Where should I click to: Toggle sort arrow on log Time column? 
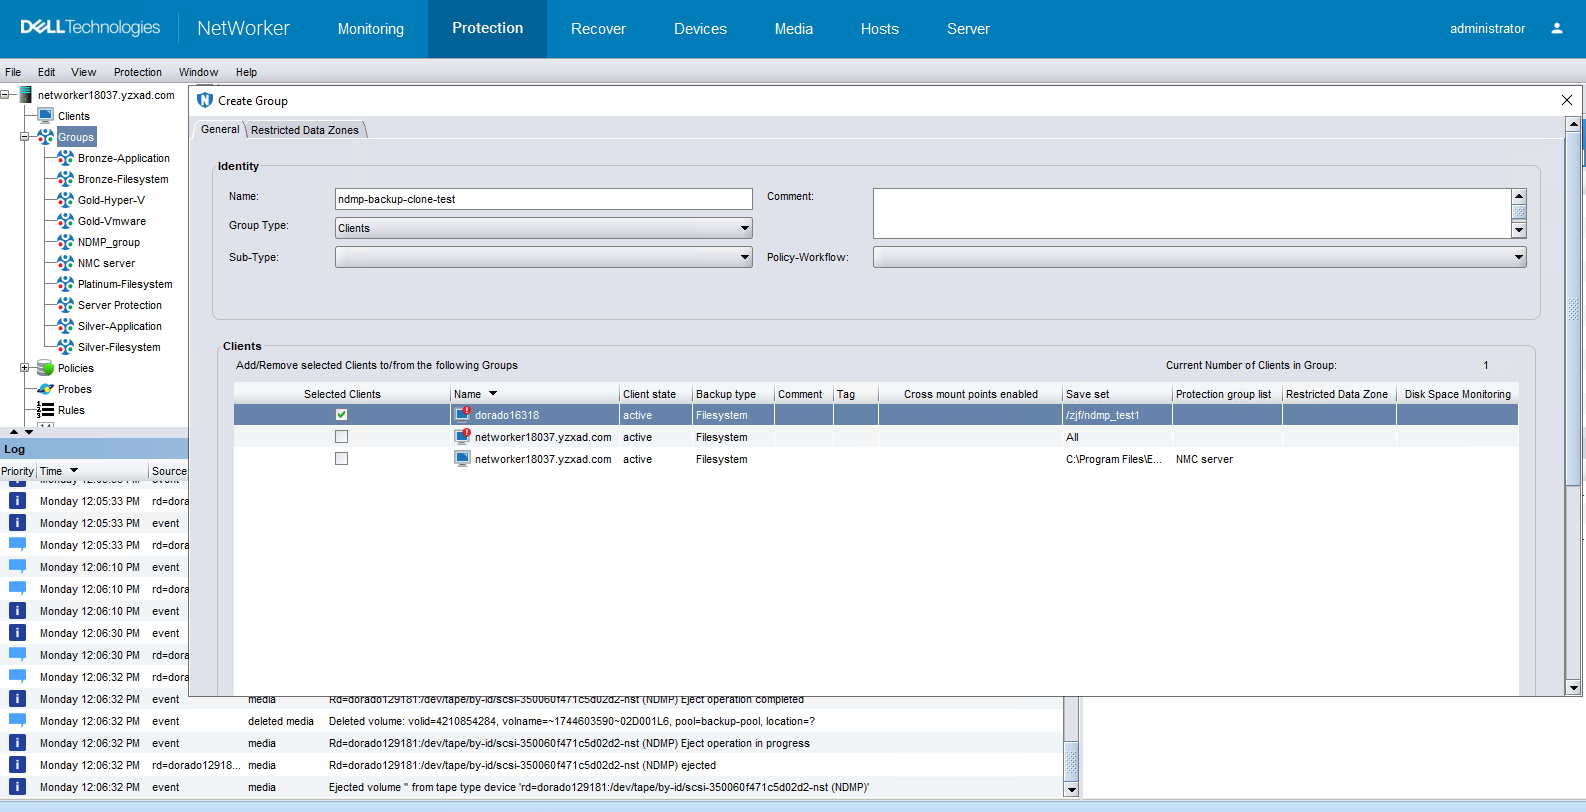(x=74, y=471)
